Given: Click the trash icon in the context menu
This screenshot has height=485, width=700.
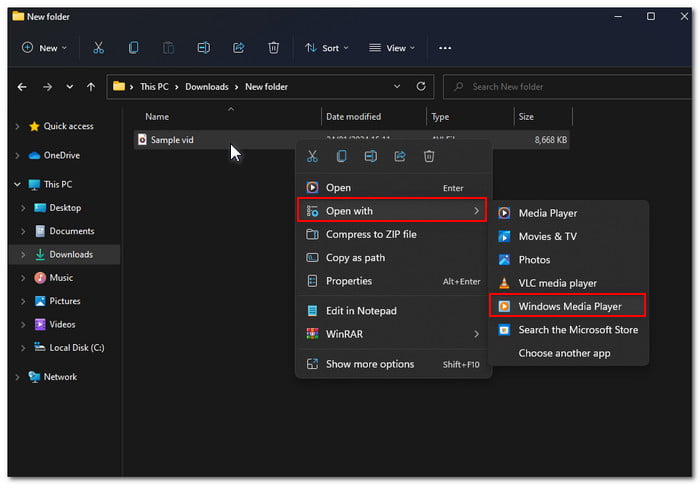Looking at the screenshot, I should click(x=429, y=156).
